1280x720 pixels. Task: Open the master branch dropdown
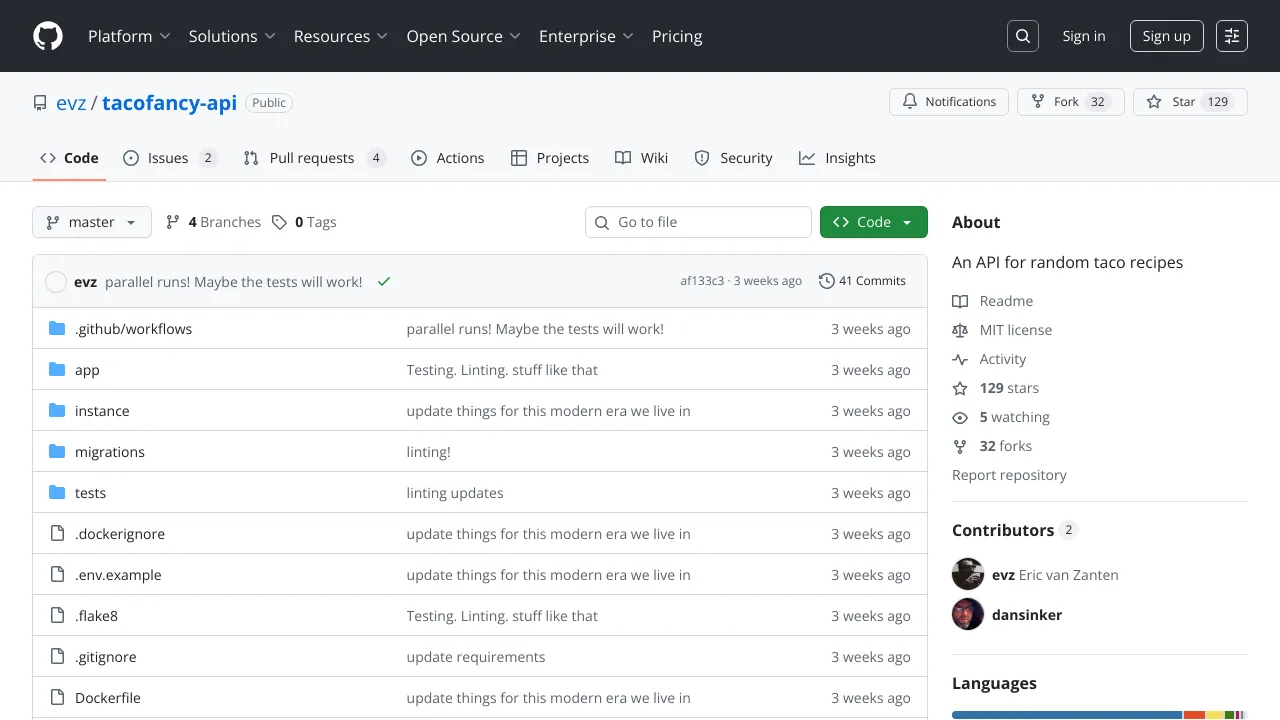point(92,222)
